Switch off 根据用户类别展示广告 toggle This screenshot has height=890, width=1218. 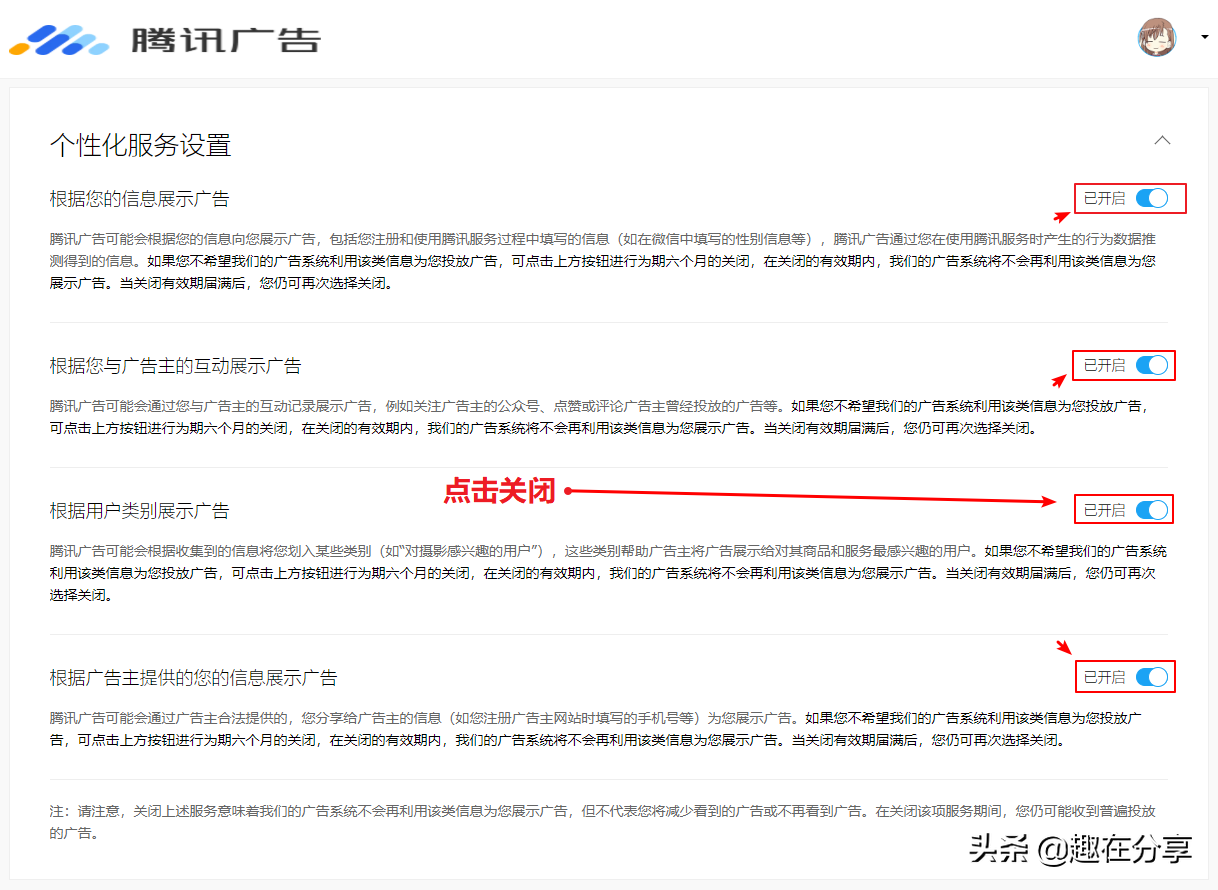[1152, 510]
